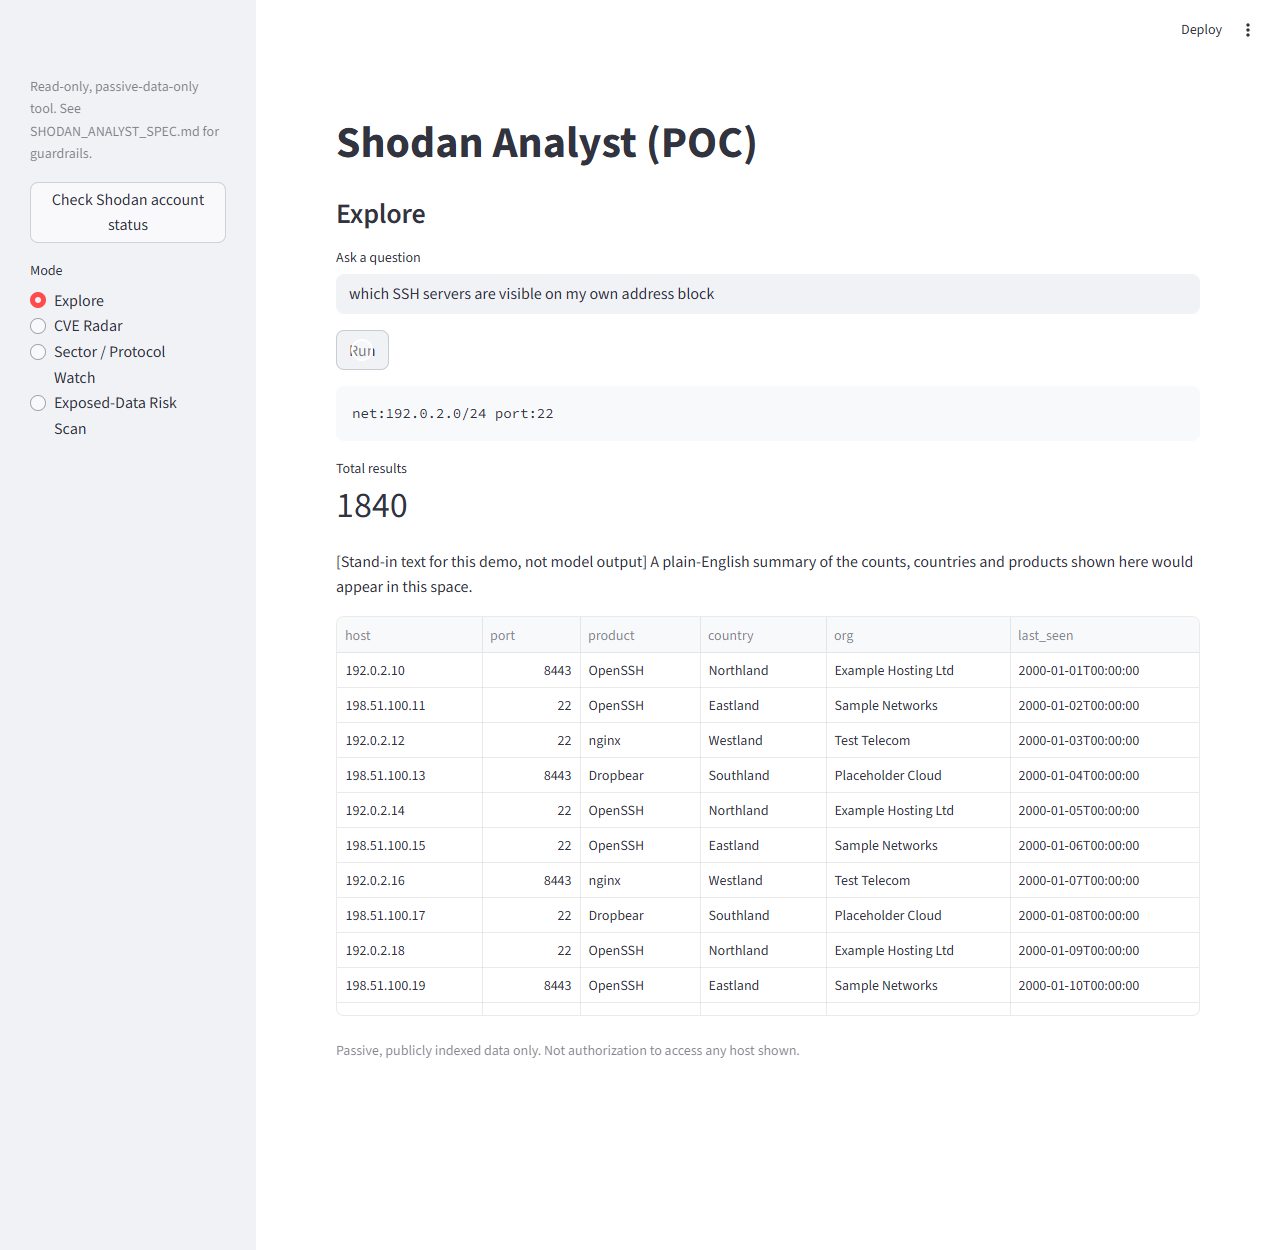Click nginx product in 192.0.2.12 row
This screenshot has height=1250, width=1280.
pyautogui.click(x=640, y=740)
